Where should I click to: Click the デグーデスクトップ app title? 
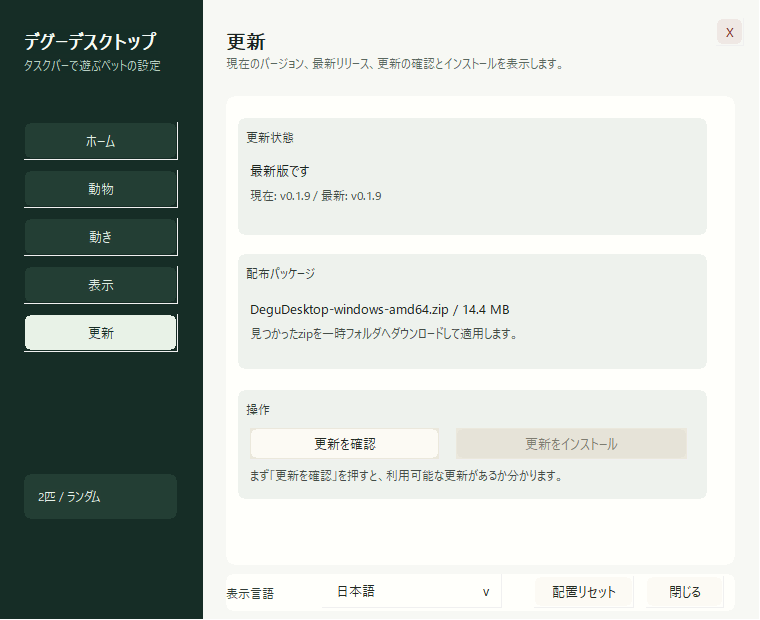[90, 41]
